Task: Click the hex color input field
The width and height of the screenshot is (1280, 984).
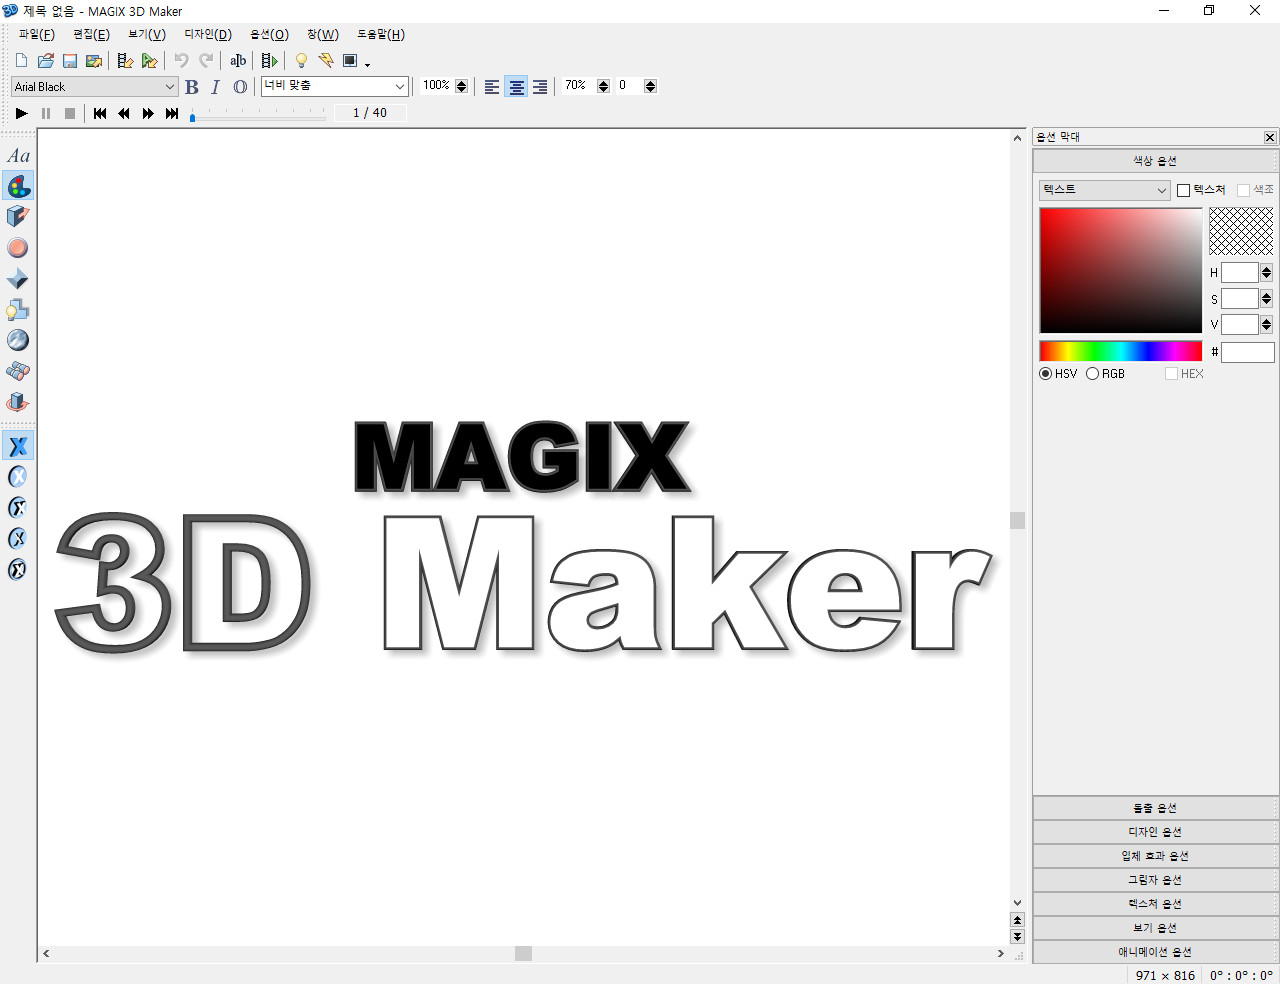Action: click(1248, 352)
